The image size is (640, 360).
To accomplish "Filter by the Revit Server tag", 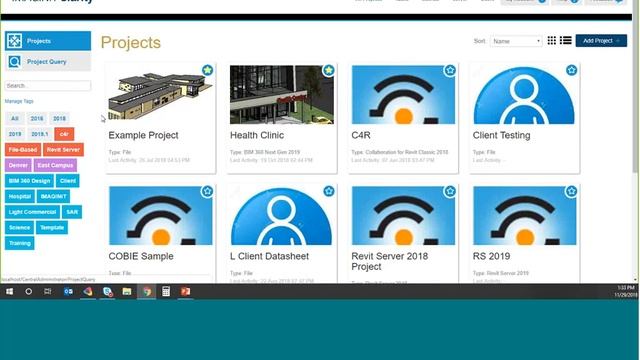I will pos(63,150).
